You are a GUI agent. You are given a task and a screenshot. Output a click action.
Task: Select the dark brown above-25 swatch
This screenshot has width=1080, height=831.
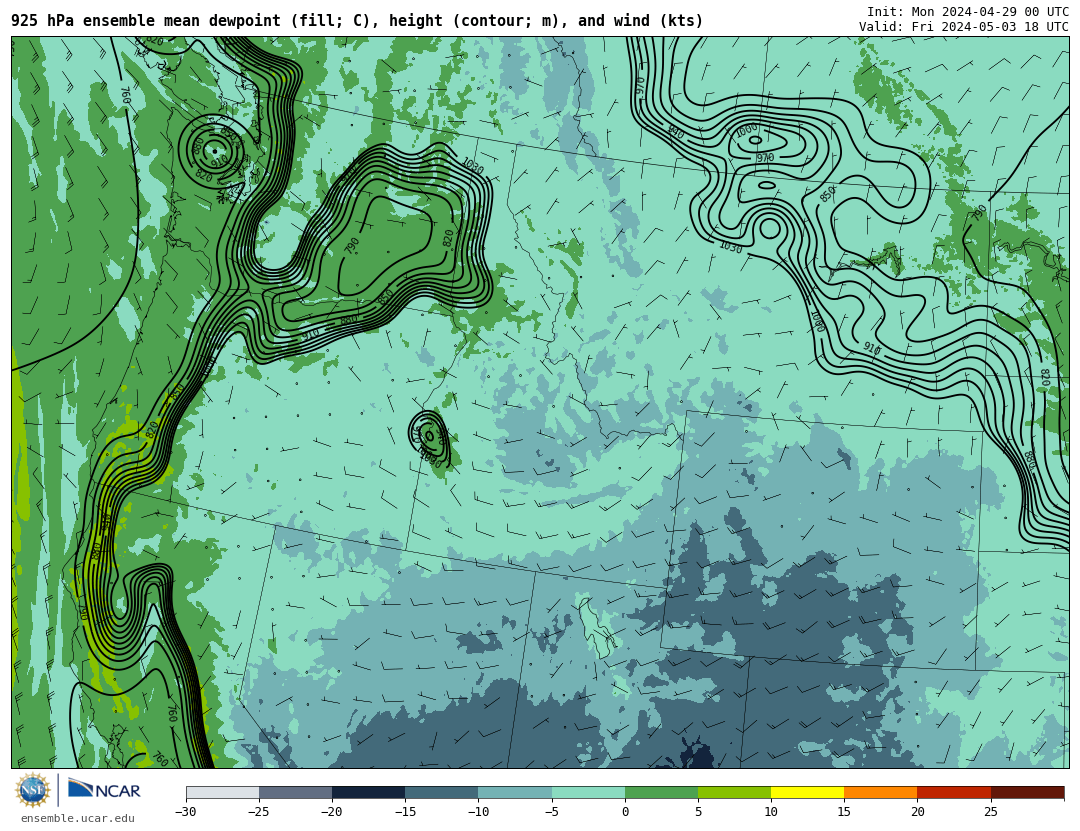(x=1028, y=792)
